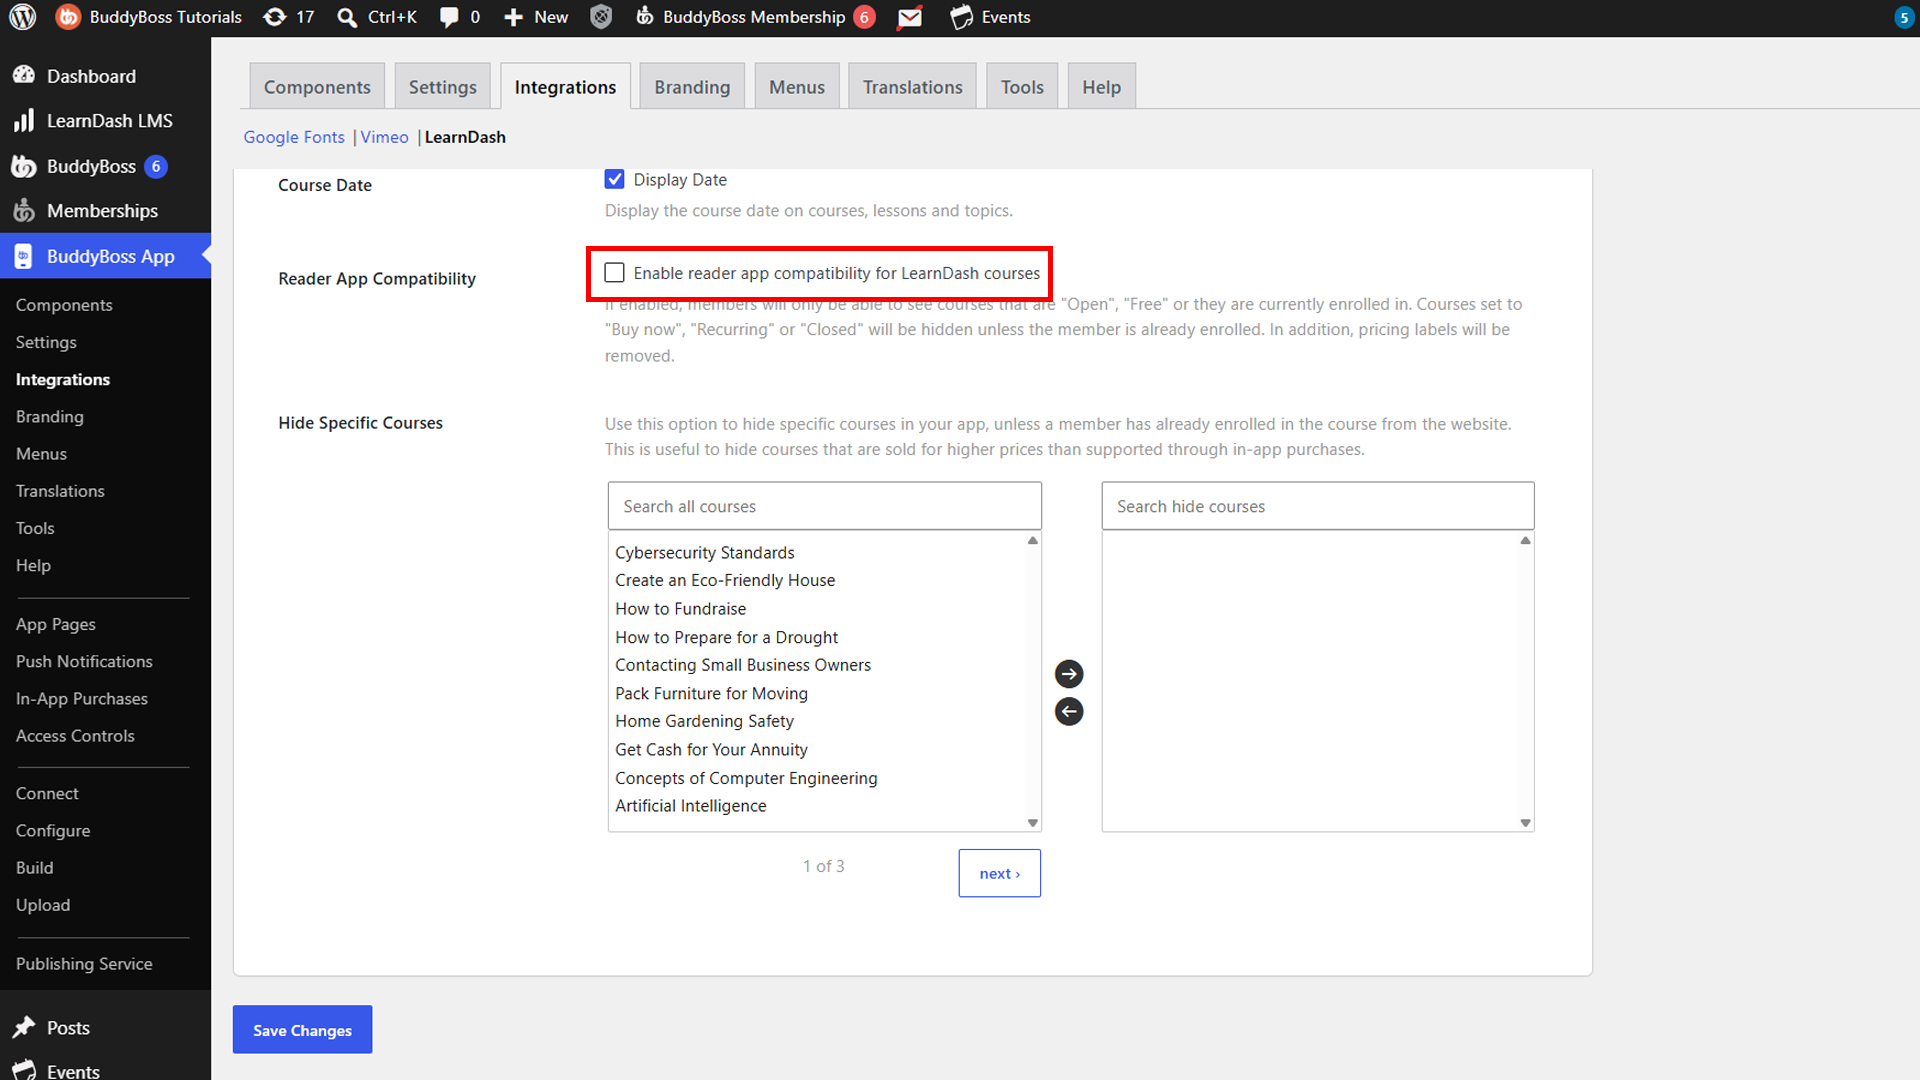This screenshot has width=1920, height=1080.
Task: Enable reader app compatibility checkbox
Action: tap(614, 273)
